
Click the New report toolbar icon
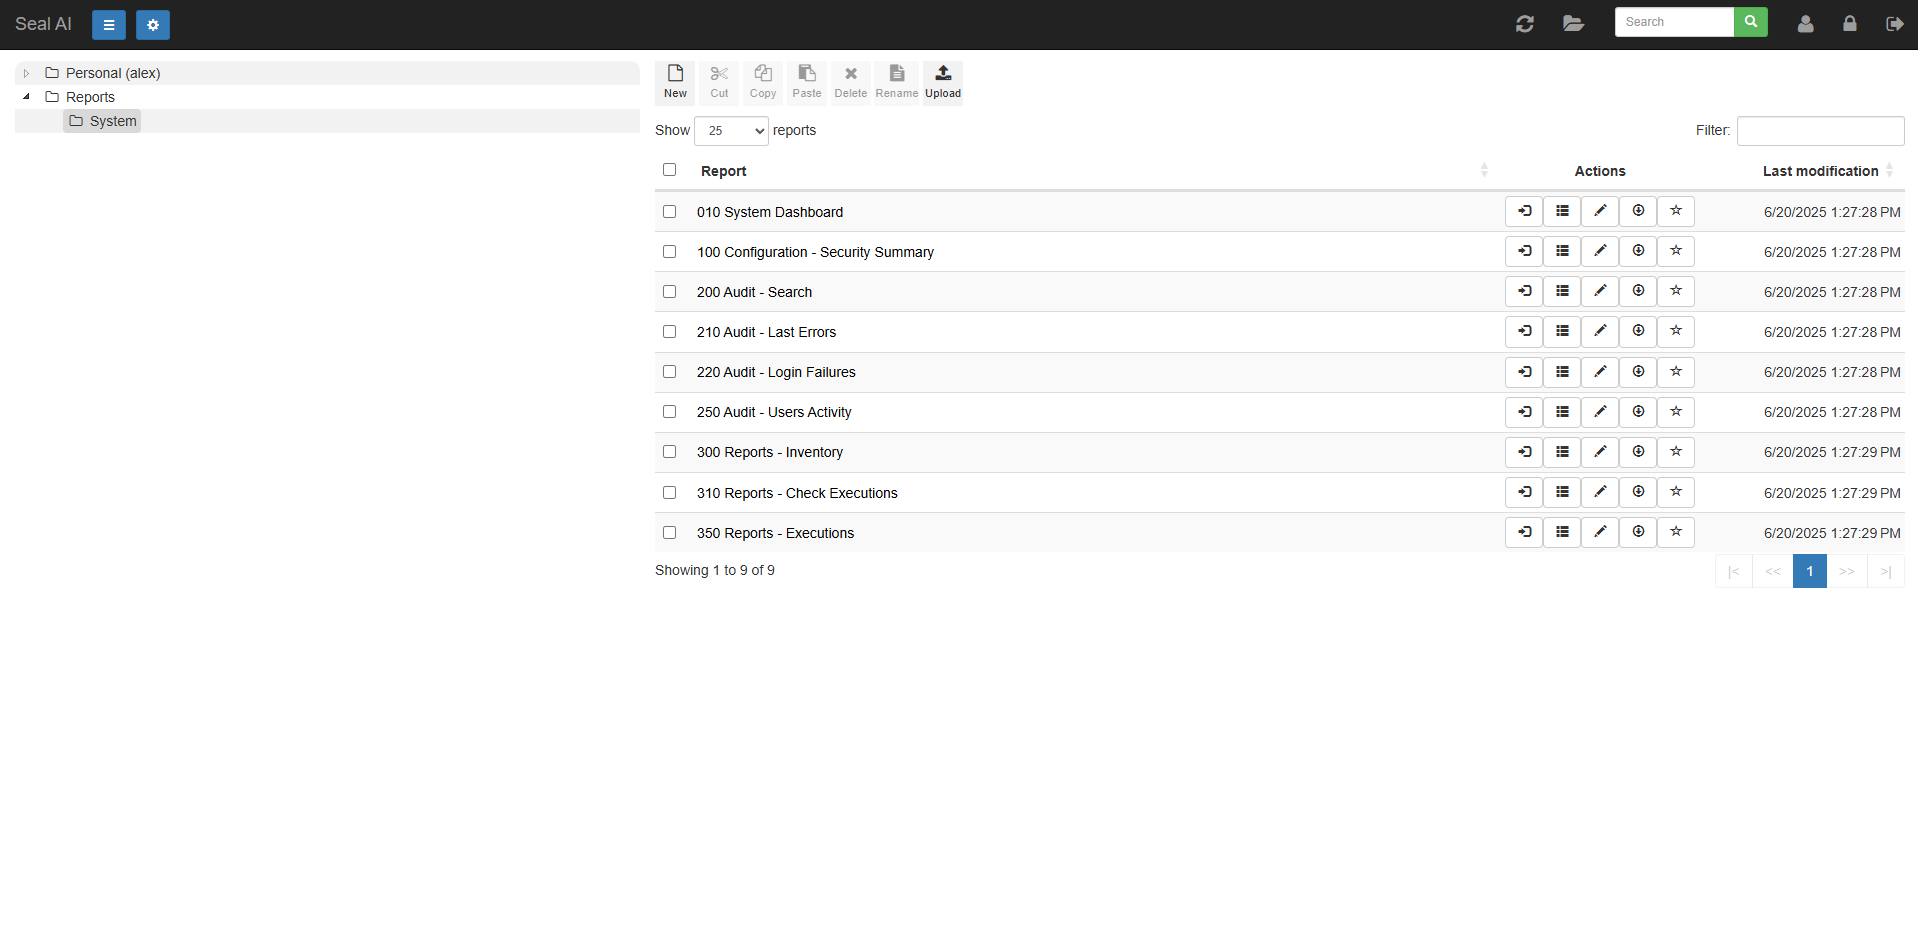click(x=675, y=82)
